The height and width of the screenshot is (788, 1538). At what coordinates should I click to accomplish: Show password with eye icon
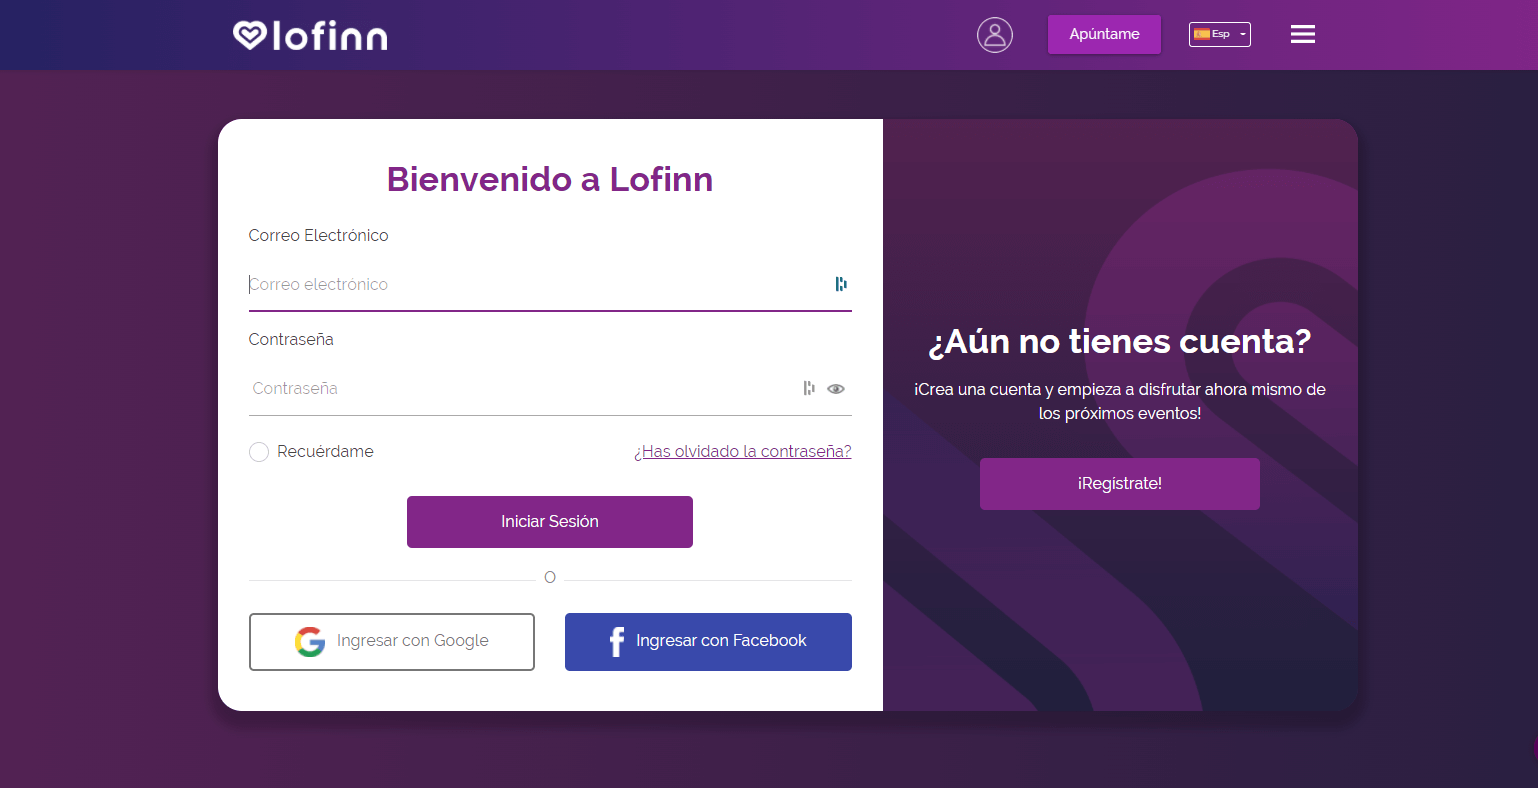(x=836, y=389)
